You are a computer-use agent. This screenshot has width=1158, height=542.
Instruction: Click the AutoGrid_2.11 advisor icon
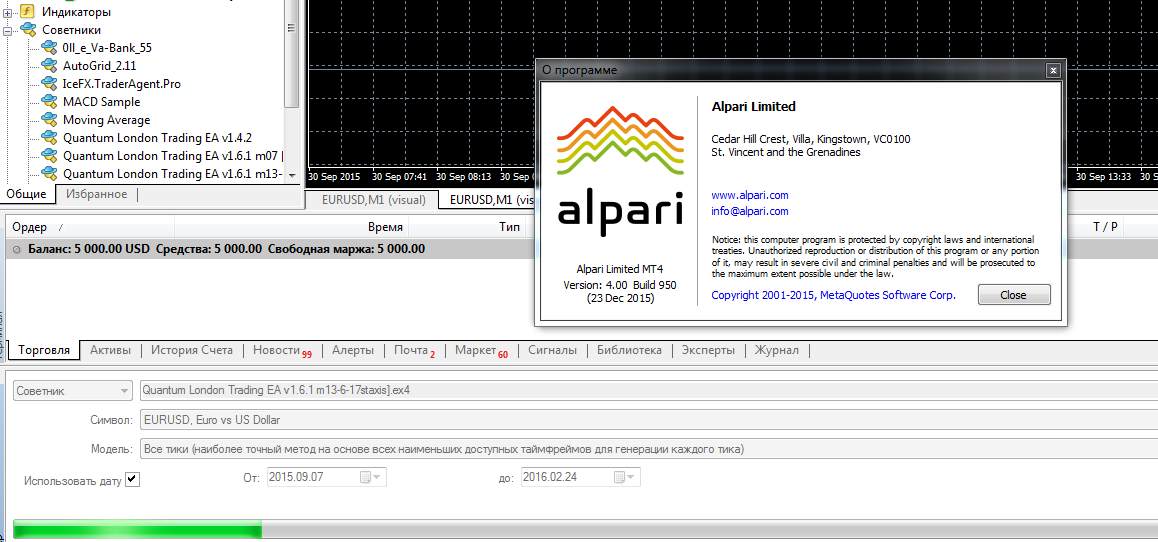pyautogui.click(x=49, y=66)
